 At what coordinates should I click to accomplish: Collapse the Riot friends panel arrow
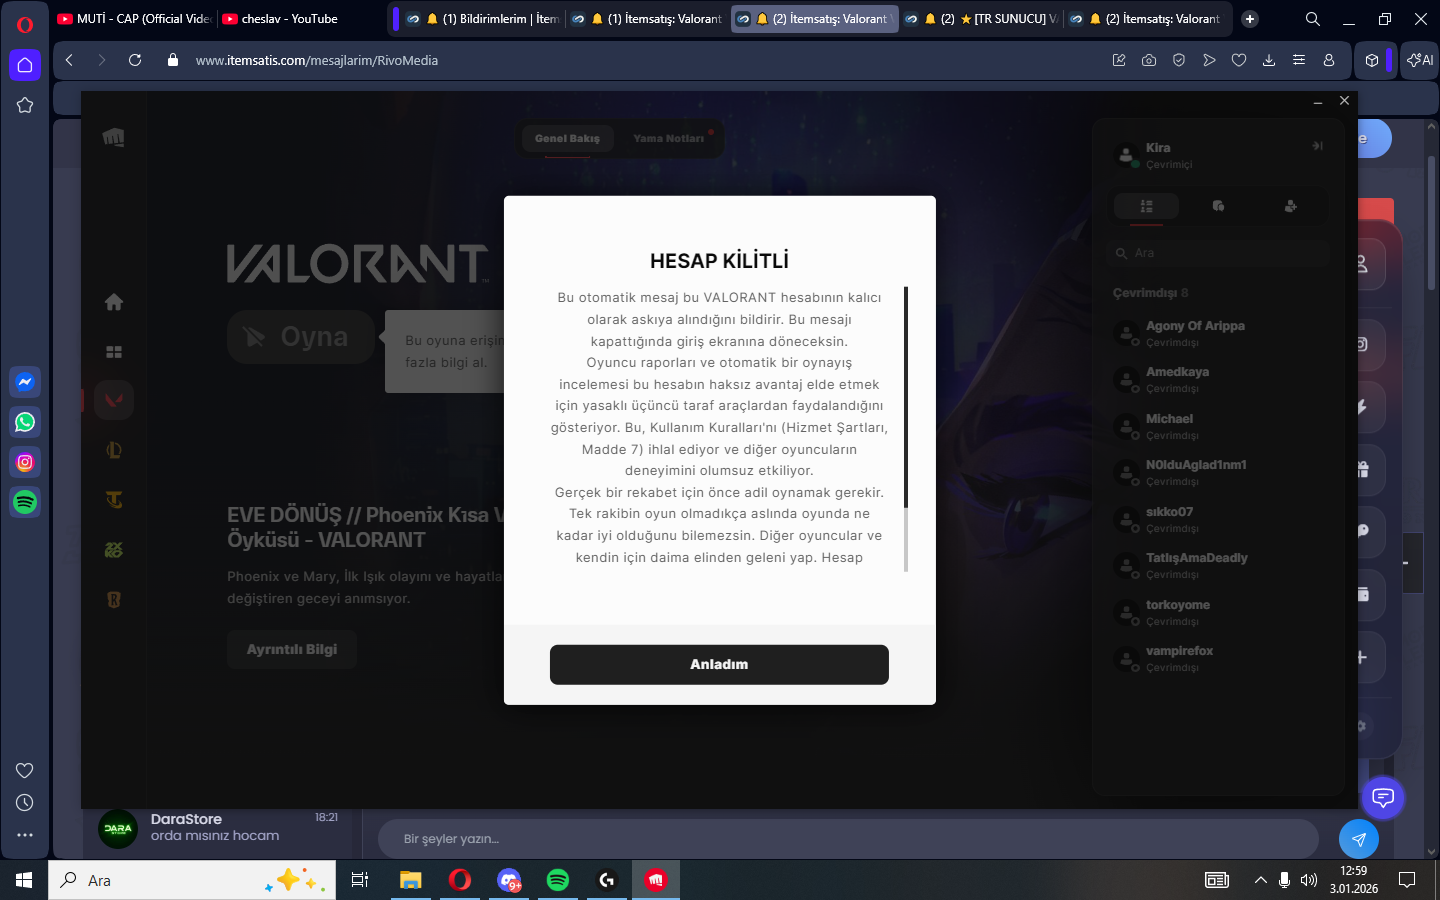tap(1317, 146)
